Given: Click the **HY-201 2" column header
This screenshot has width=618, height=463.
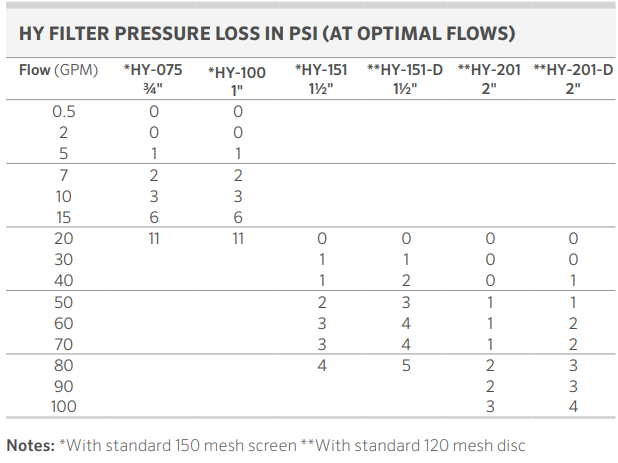Looking at the screenshot, I should (490, 79).
